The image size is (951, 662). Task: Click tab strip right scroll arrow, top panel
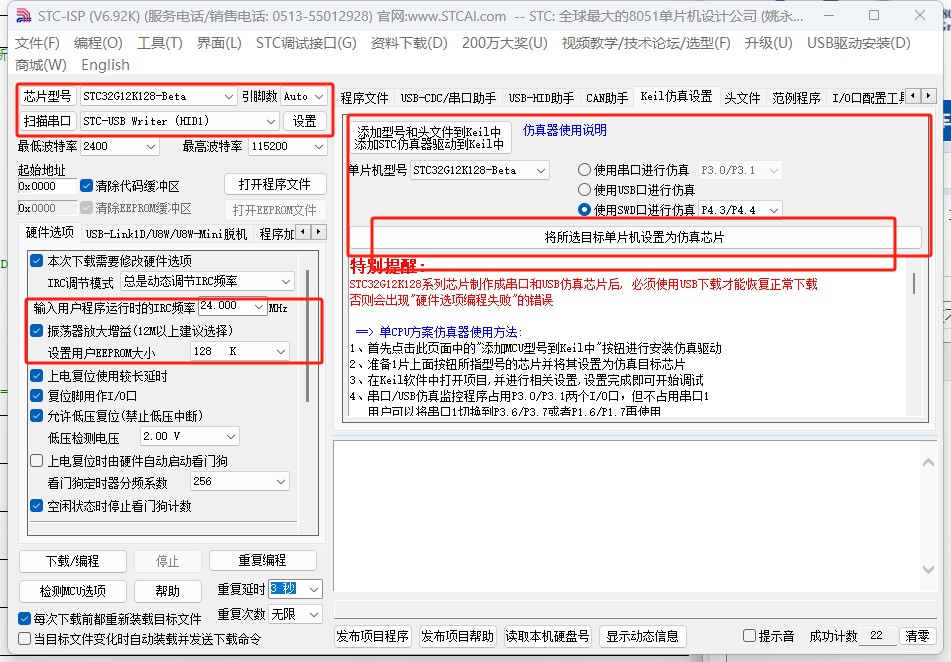[x=928, y=95]
